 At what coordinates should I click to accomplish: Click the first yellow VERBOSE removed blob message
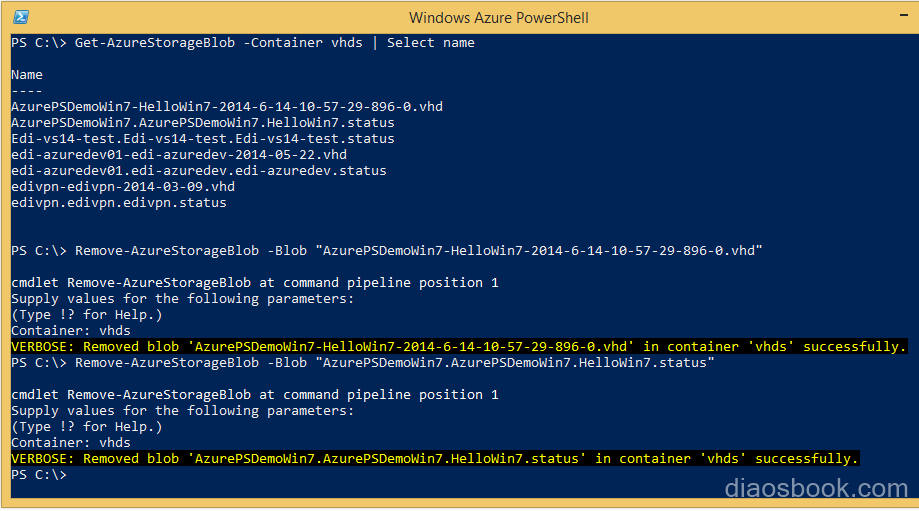pyautogui.click(x=459, y=346)
